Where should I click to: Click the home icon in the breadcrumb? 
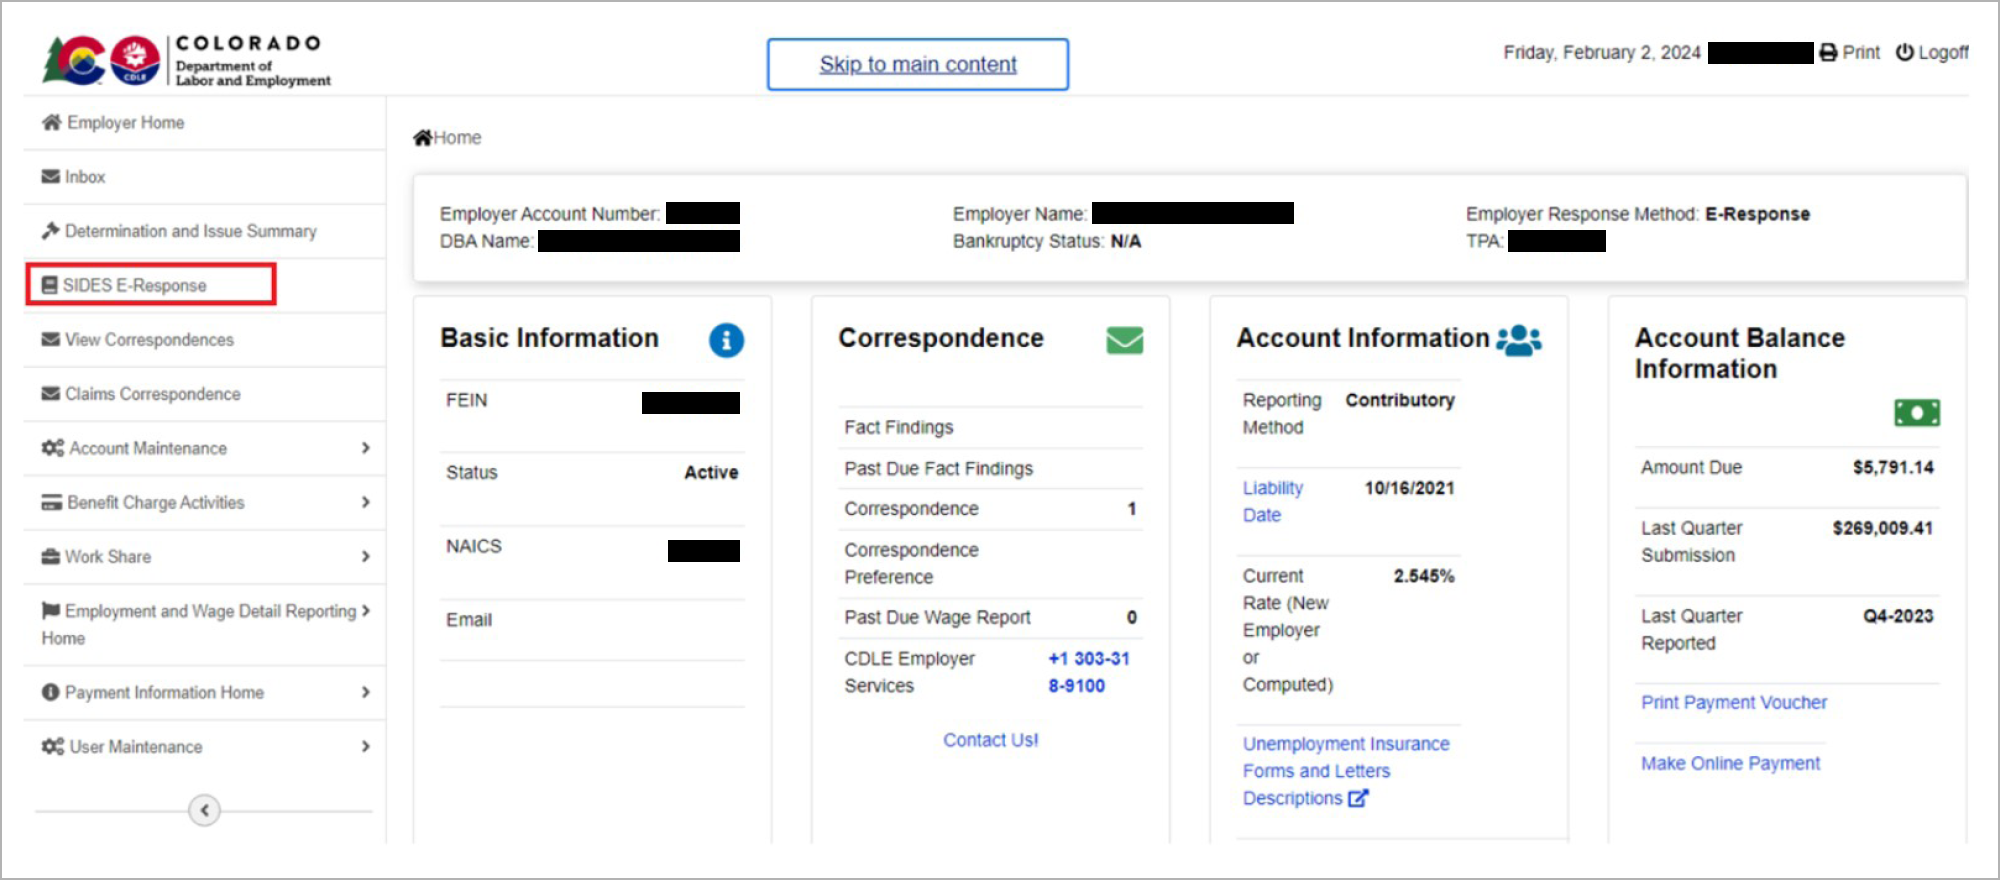(423, 138)
